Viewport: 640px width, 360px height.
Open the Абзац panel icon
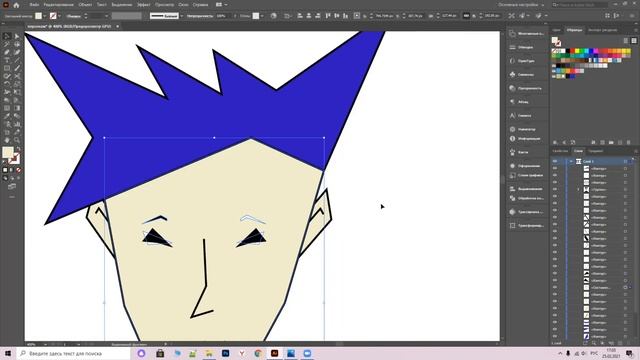[512, 102]
